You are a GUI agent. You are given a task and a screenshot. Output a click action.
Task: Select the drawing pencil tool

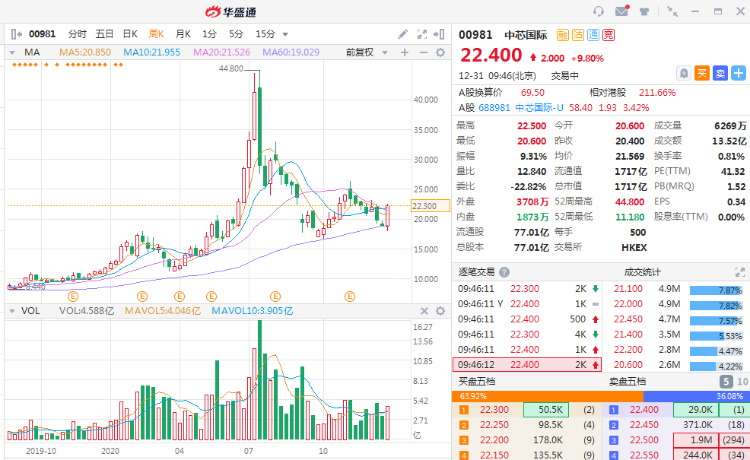[403, 34]
